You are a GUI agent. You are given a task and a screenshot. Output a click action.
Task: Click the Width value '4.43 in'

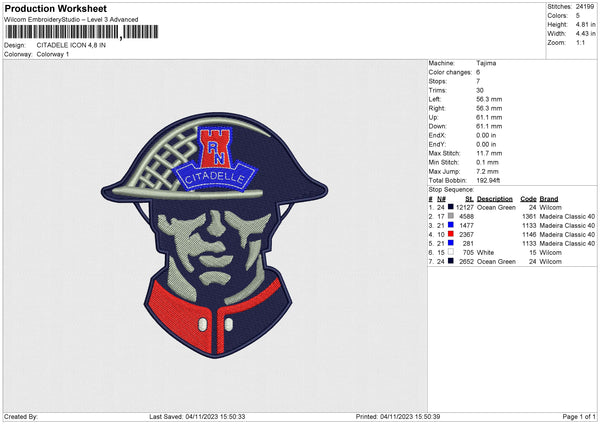pyautogui.click(x=585, y=34)
